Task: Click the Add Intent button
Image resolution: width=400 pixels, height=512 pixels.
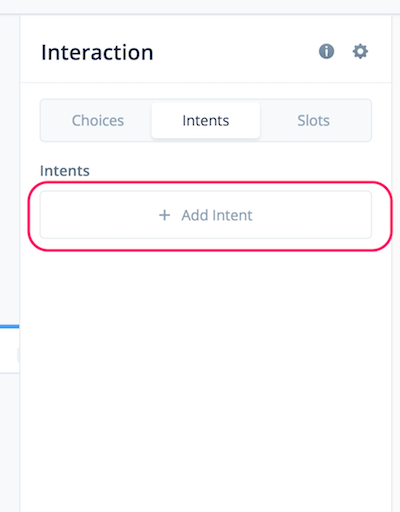Action: [206, 215]
